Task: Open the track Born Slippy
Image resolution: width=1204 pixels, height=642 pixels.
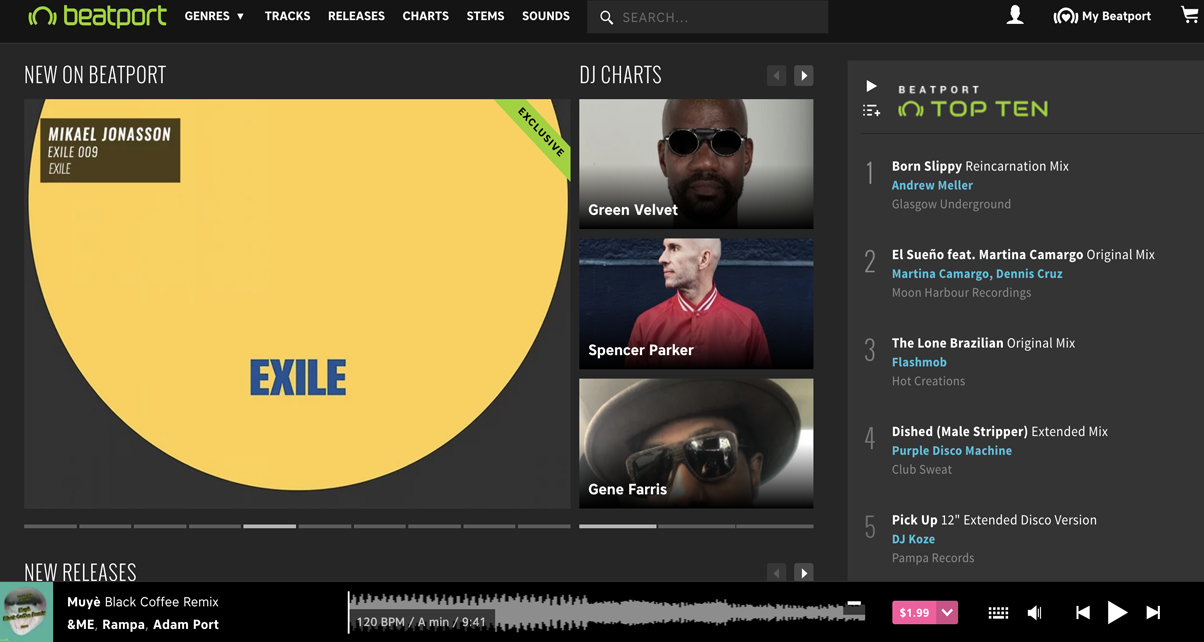Action: coord(927,166)
